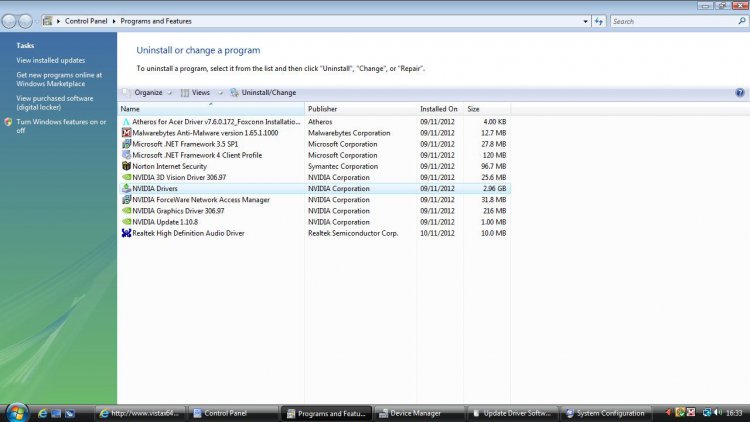Viewport: 750px width, 422px height.
Task: Launch Internet Explorer from Quick Launch
Action: tap(43, 413)
